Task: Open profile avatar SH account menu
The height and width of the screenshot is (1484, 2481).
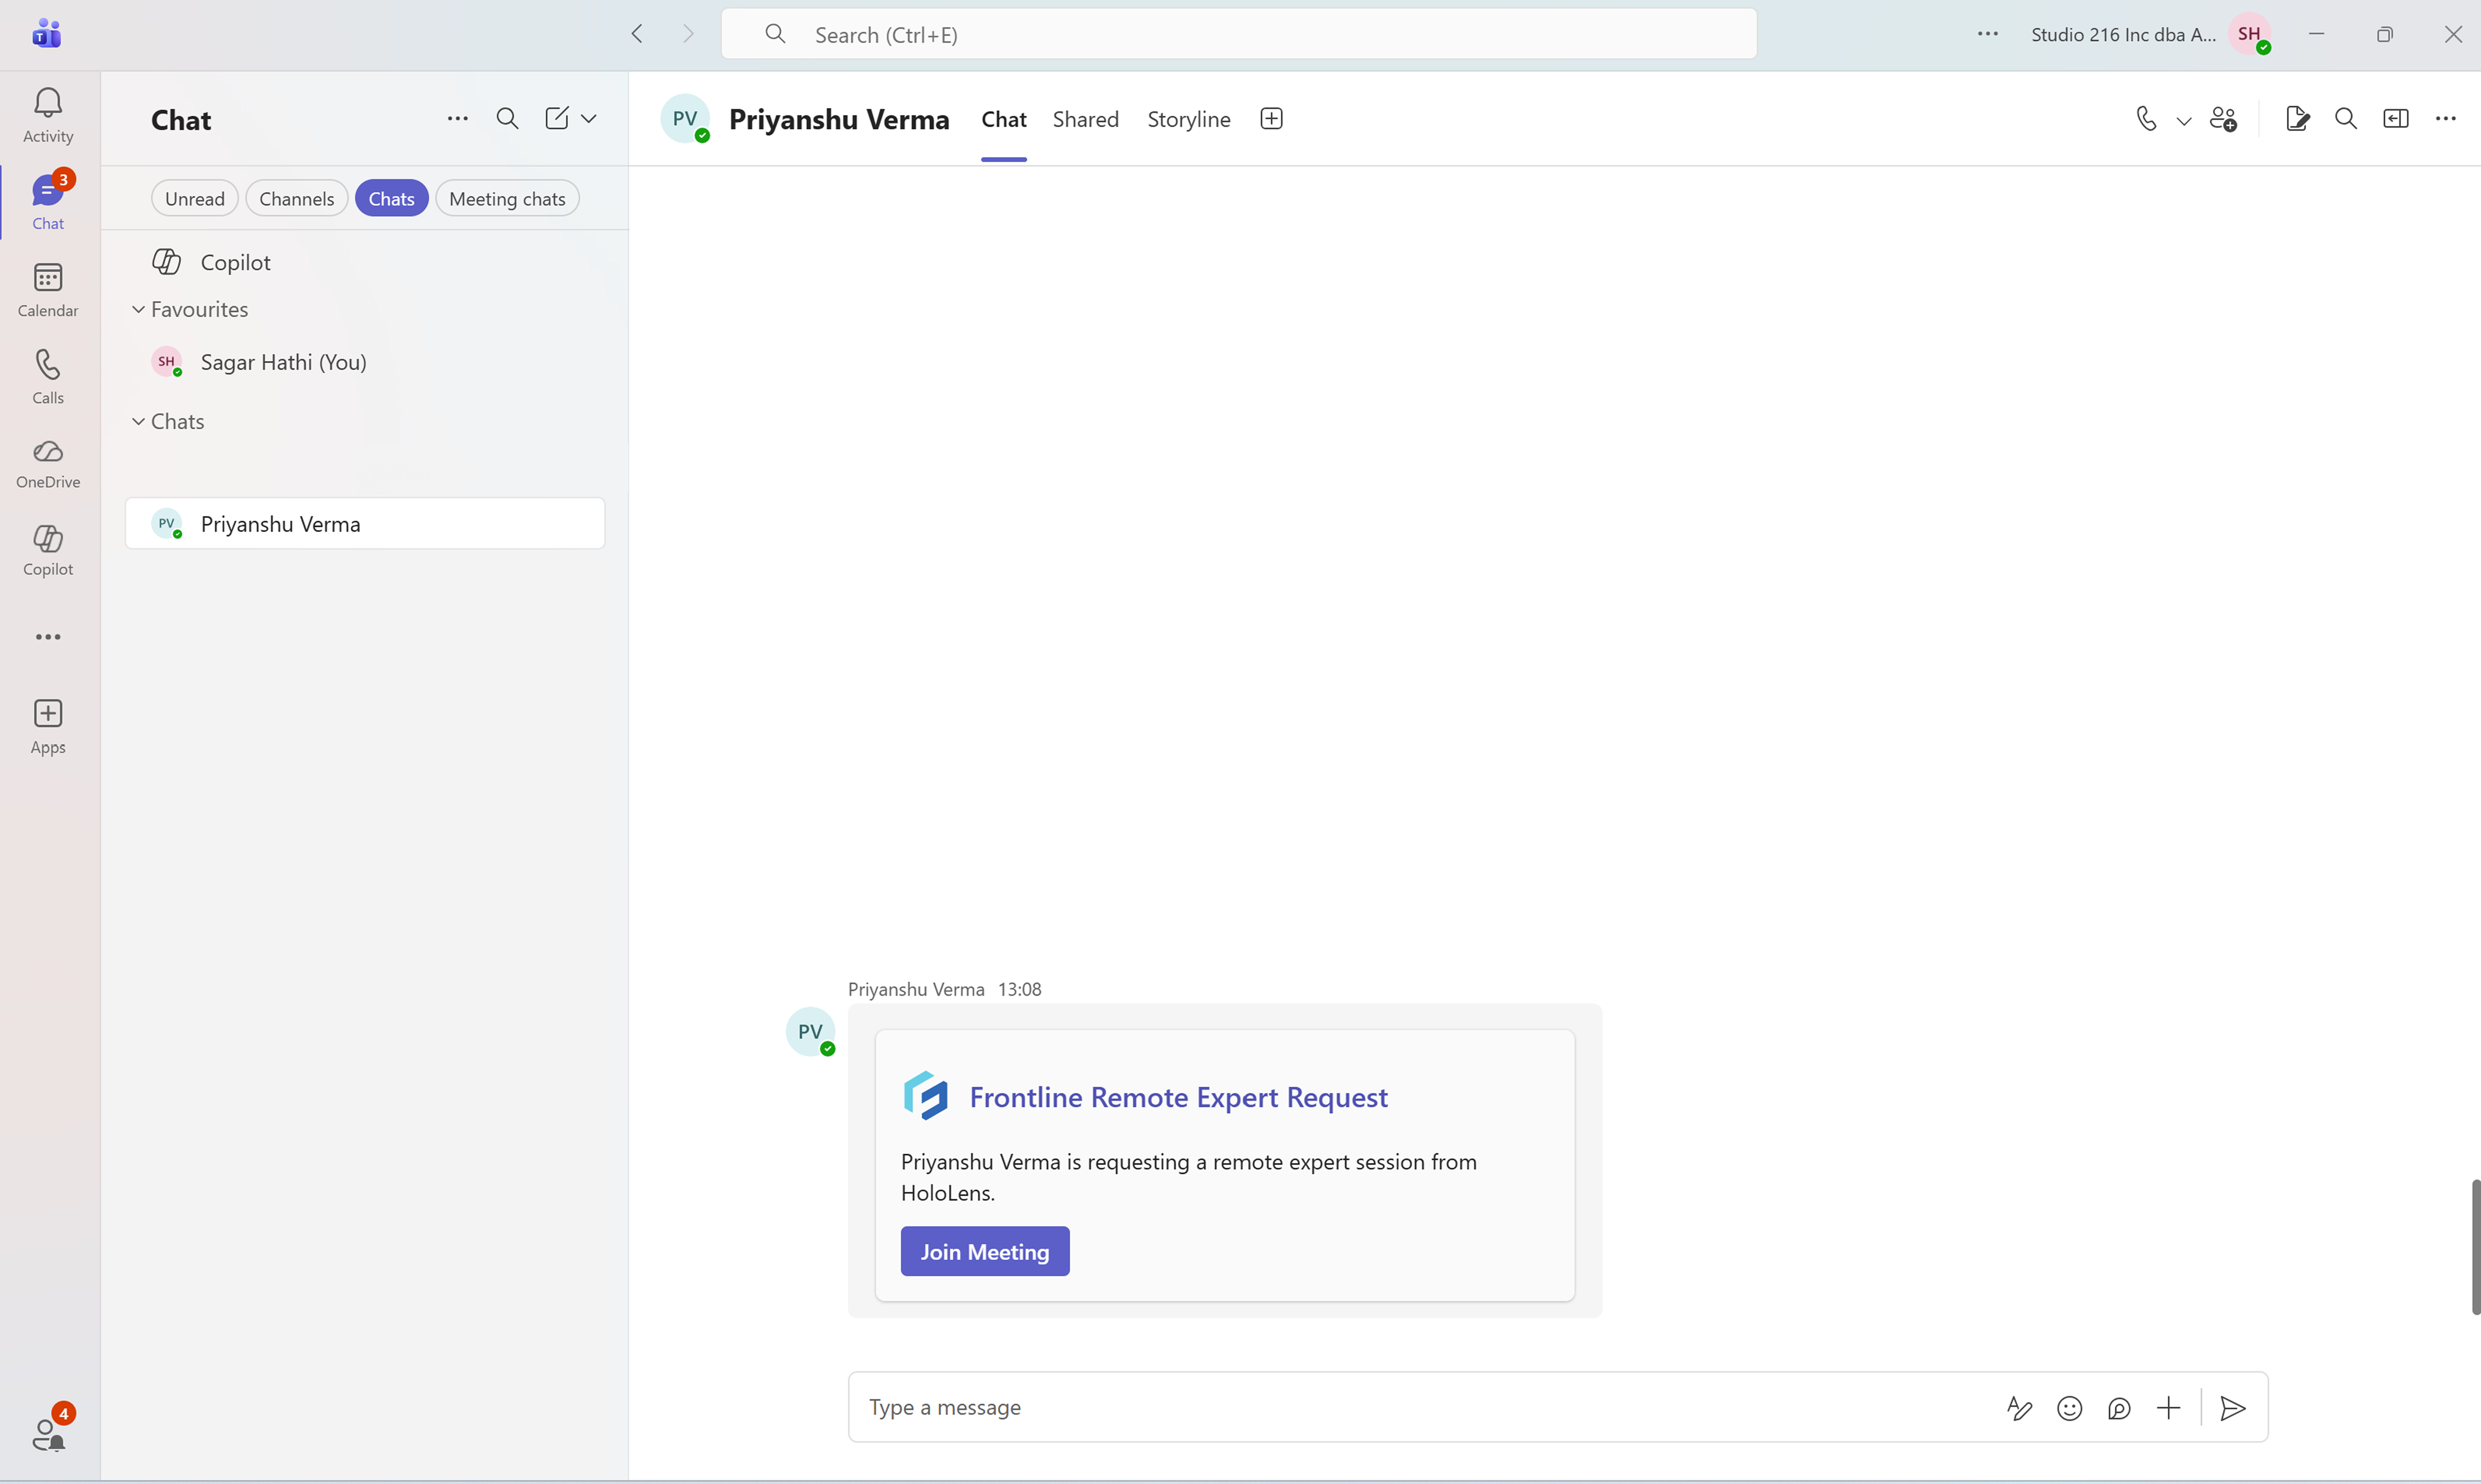Action: (2250, 34)
